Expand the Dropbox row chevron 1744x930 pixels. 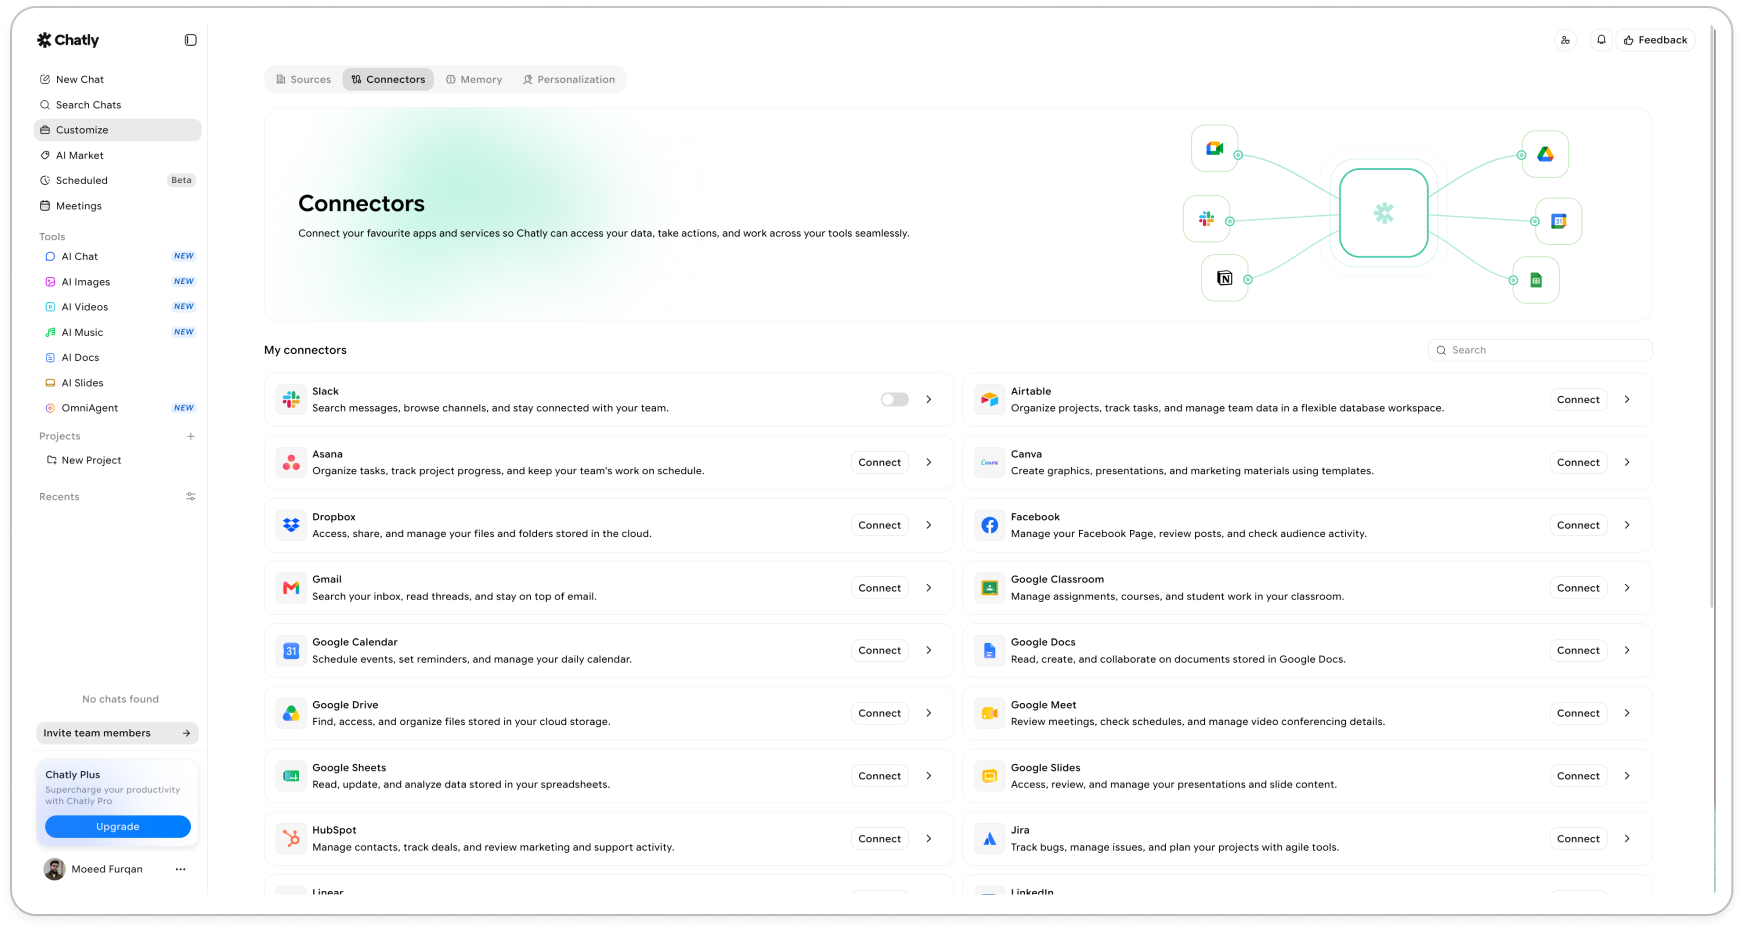tap(928, 525)
